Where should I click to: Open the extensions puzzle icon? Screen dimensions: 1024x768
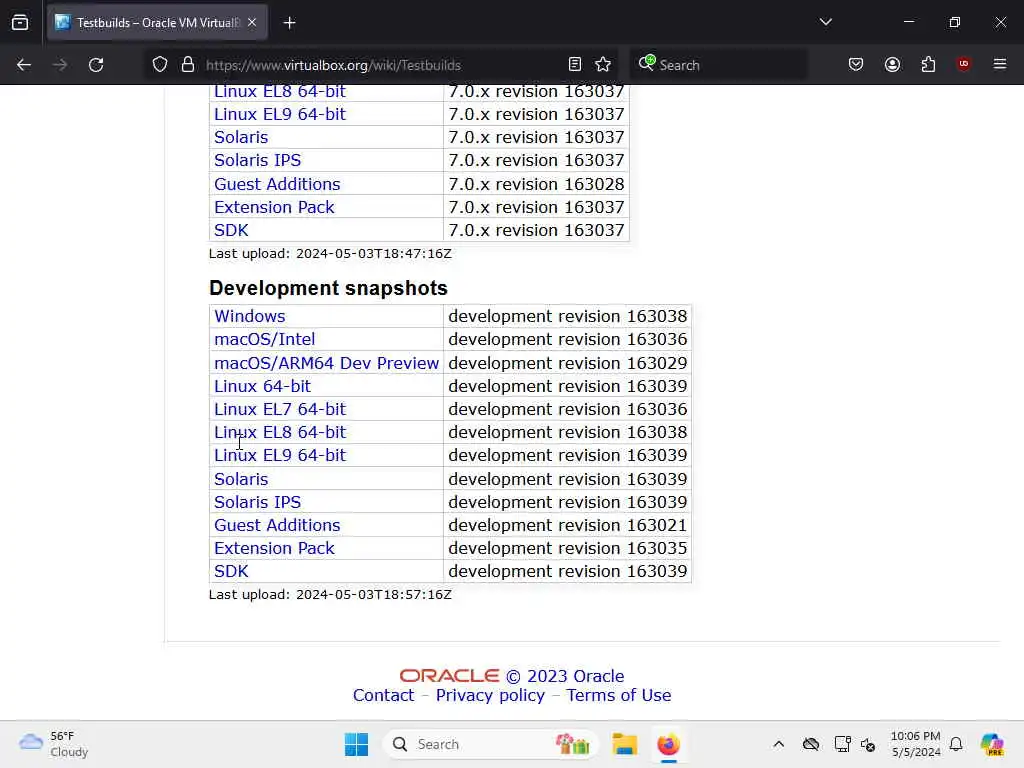(x=928, y=65)
